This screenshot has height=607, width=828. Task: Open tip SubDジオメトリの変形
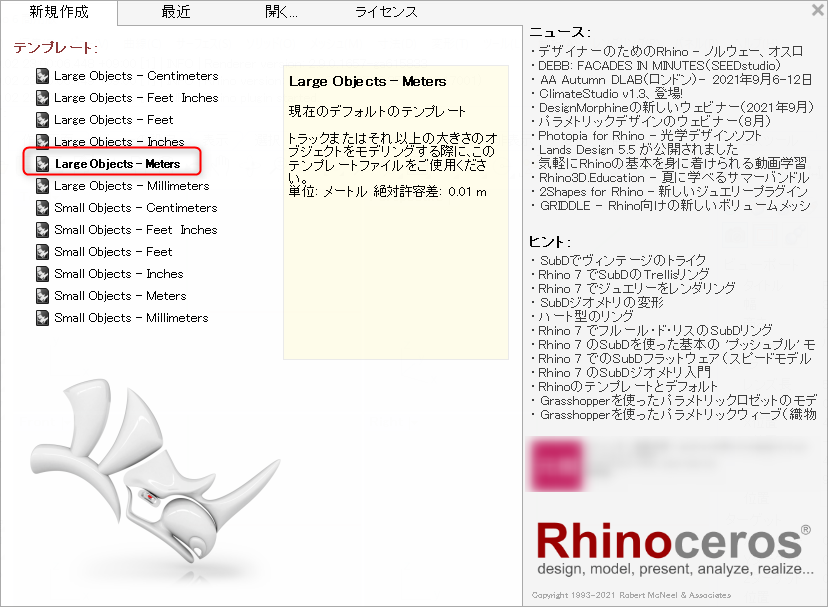click(602, 303)
